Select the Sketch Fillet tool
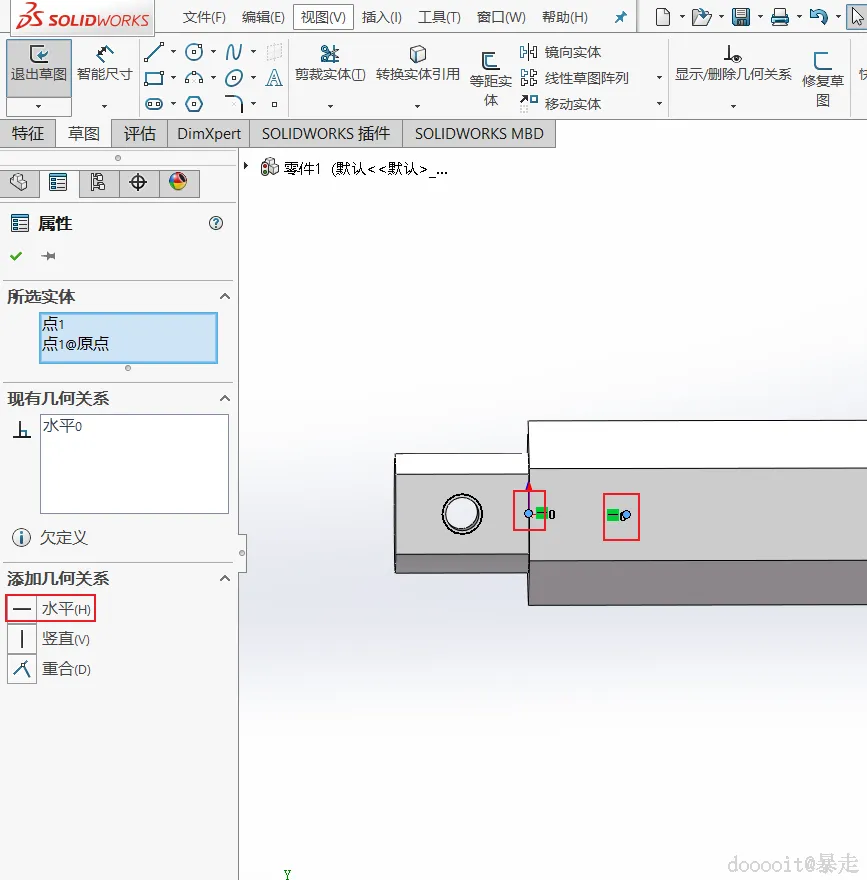The height and width of the screenshot is (880, 867). point(235,104)
